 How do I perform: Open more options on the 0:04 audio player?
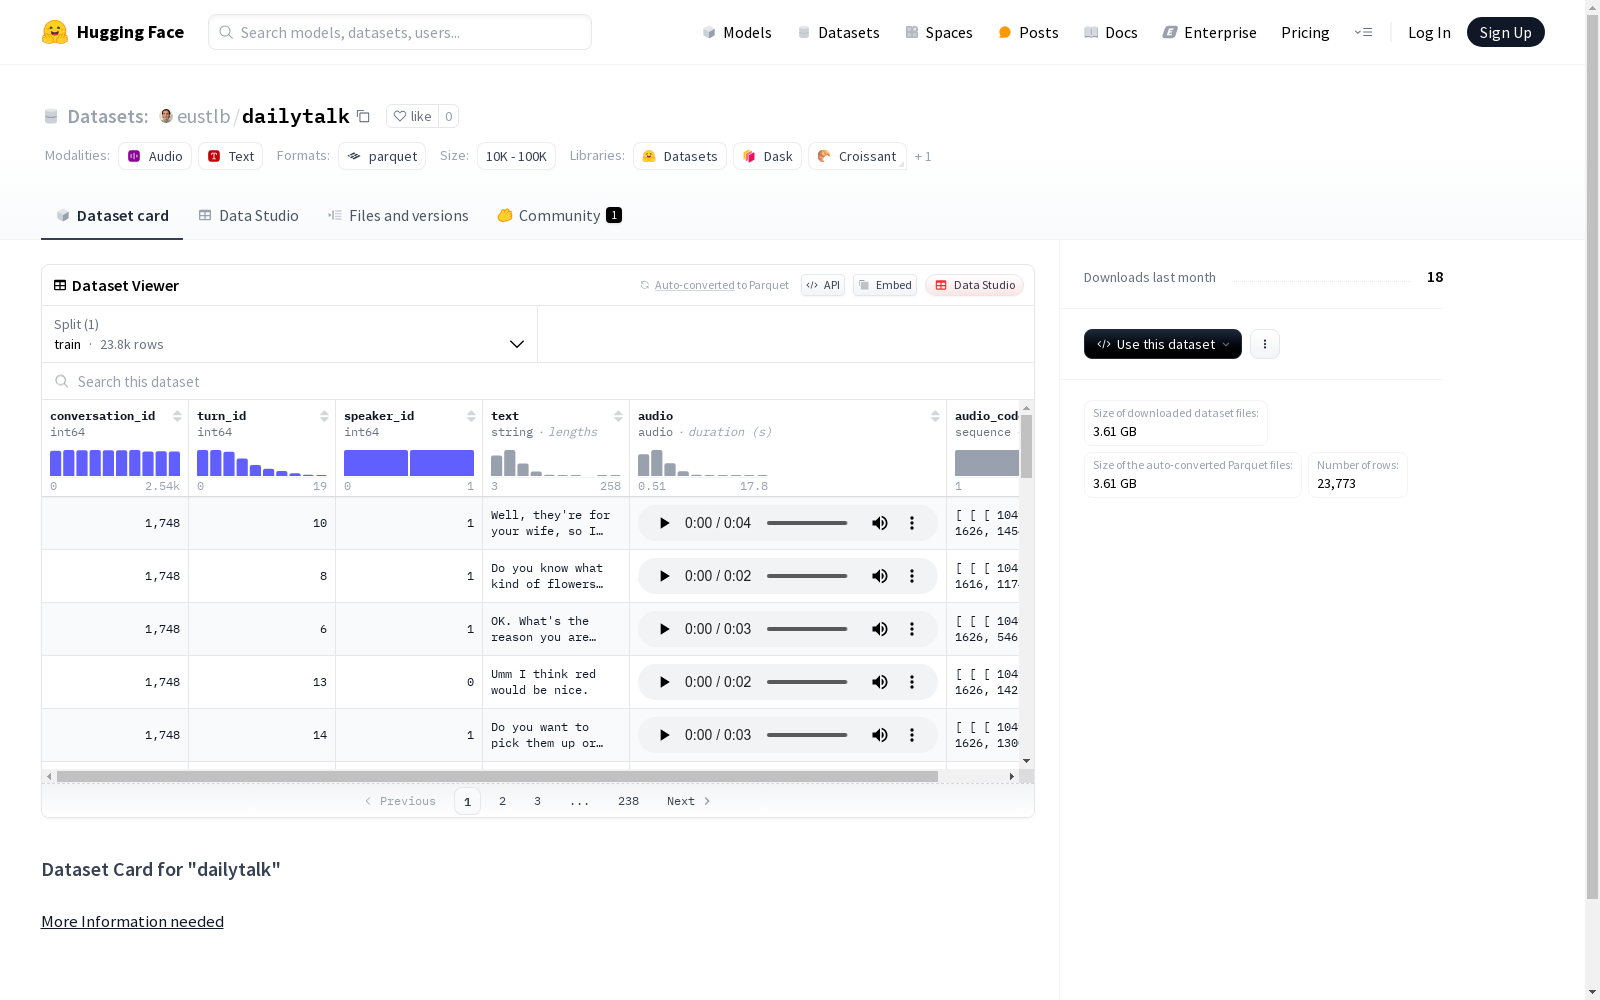pyautogui.click(x=912, y=523)
